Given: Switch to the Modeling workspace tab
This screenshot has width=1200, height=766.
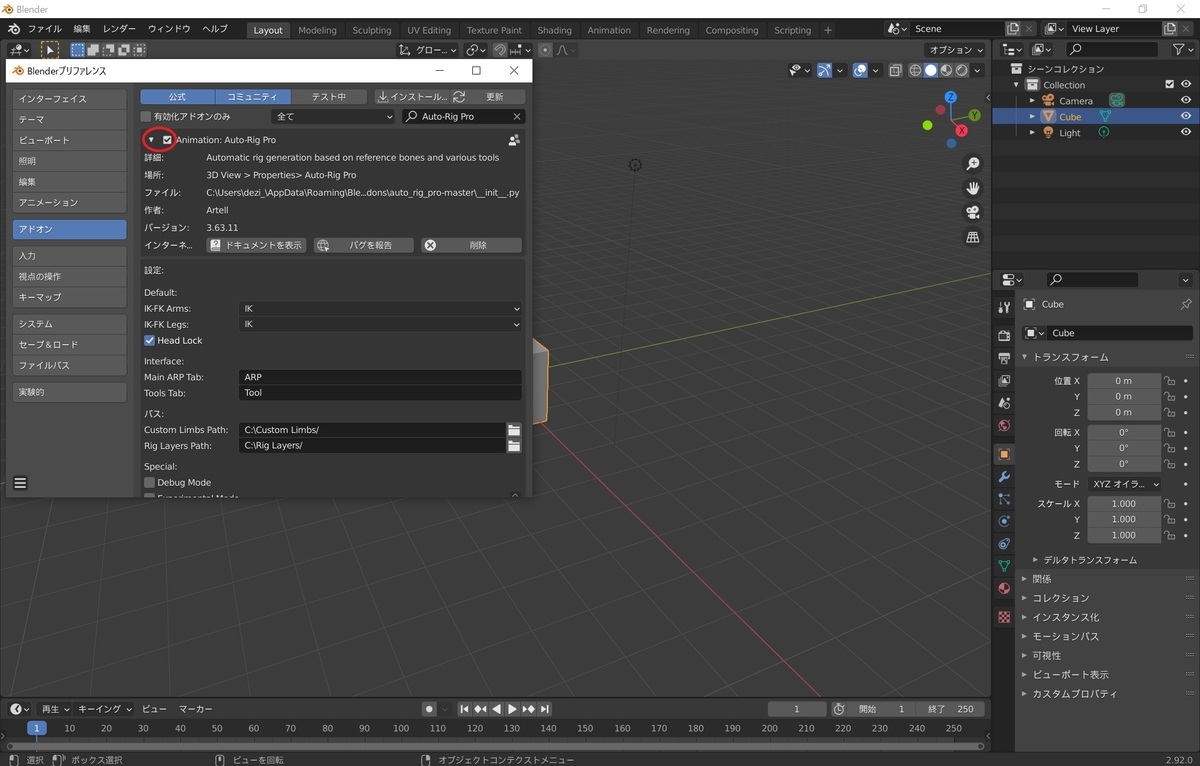Looking at the screenshot, I should 317,30.
